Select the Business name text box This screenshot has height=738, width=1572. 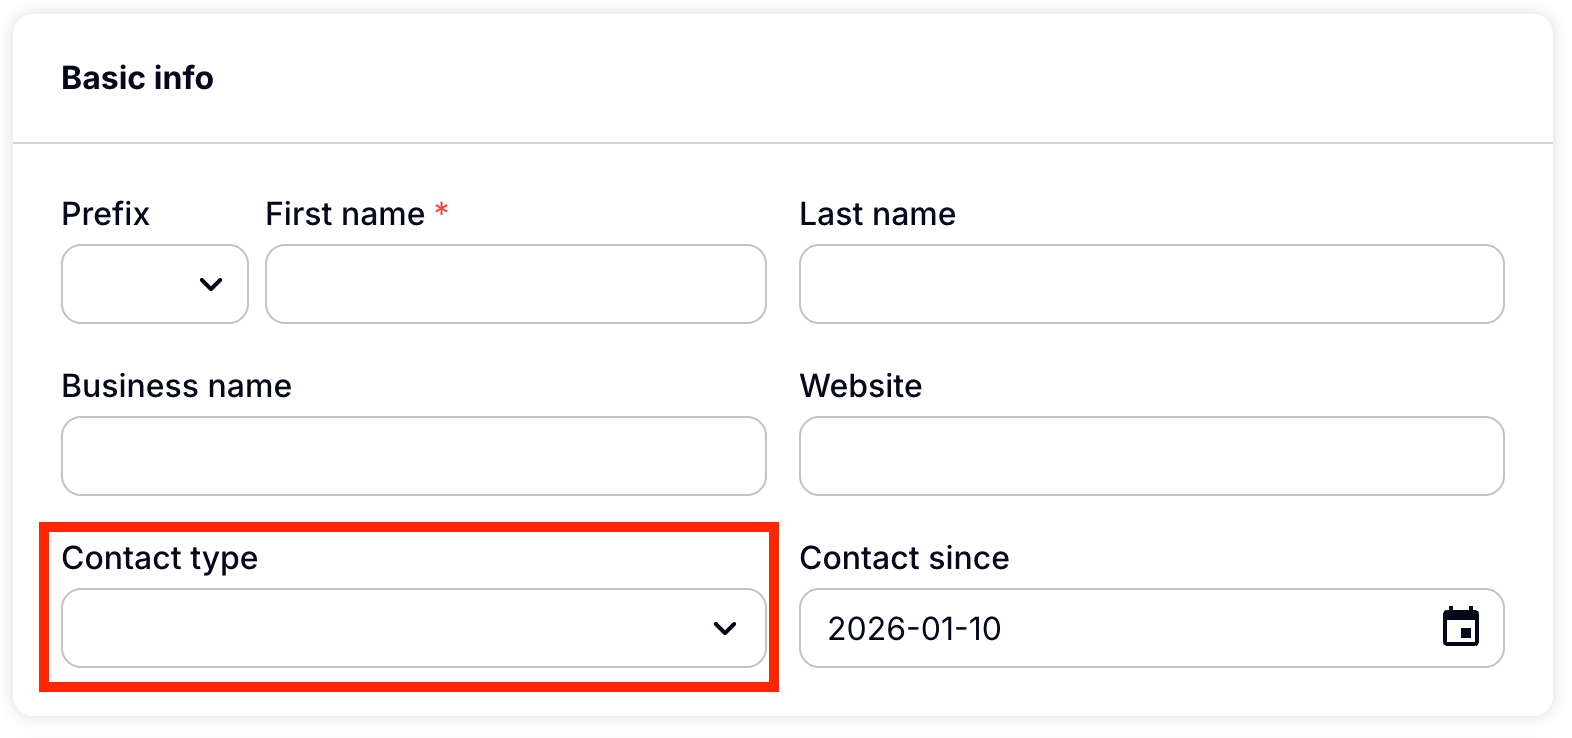(x=413, y=456)
